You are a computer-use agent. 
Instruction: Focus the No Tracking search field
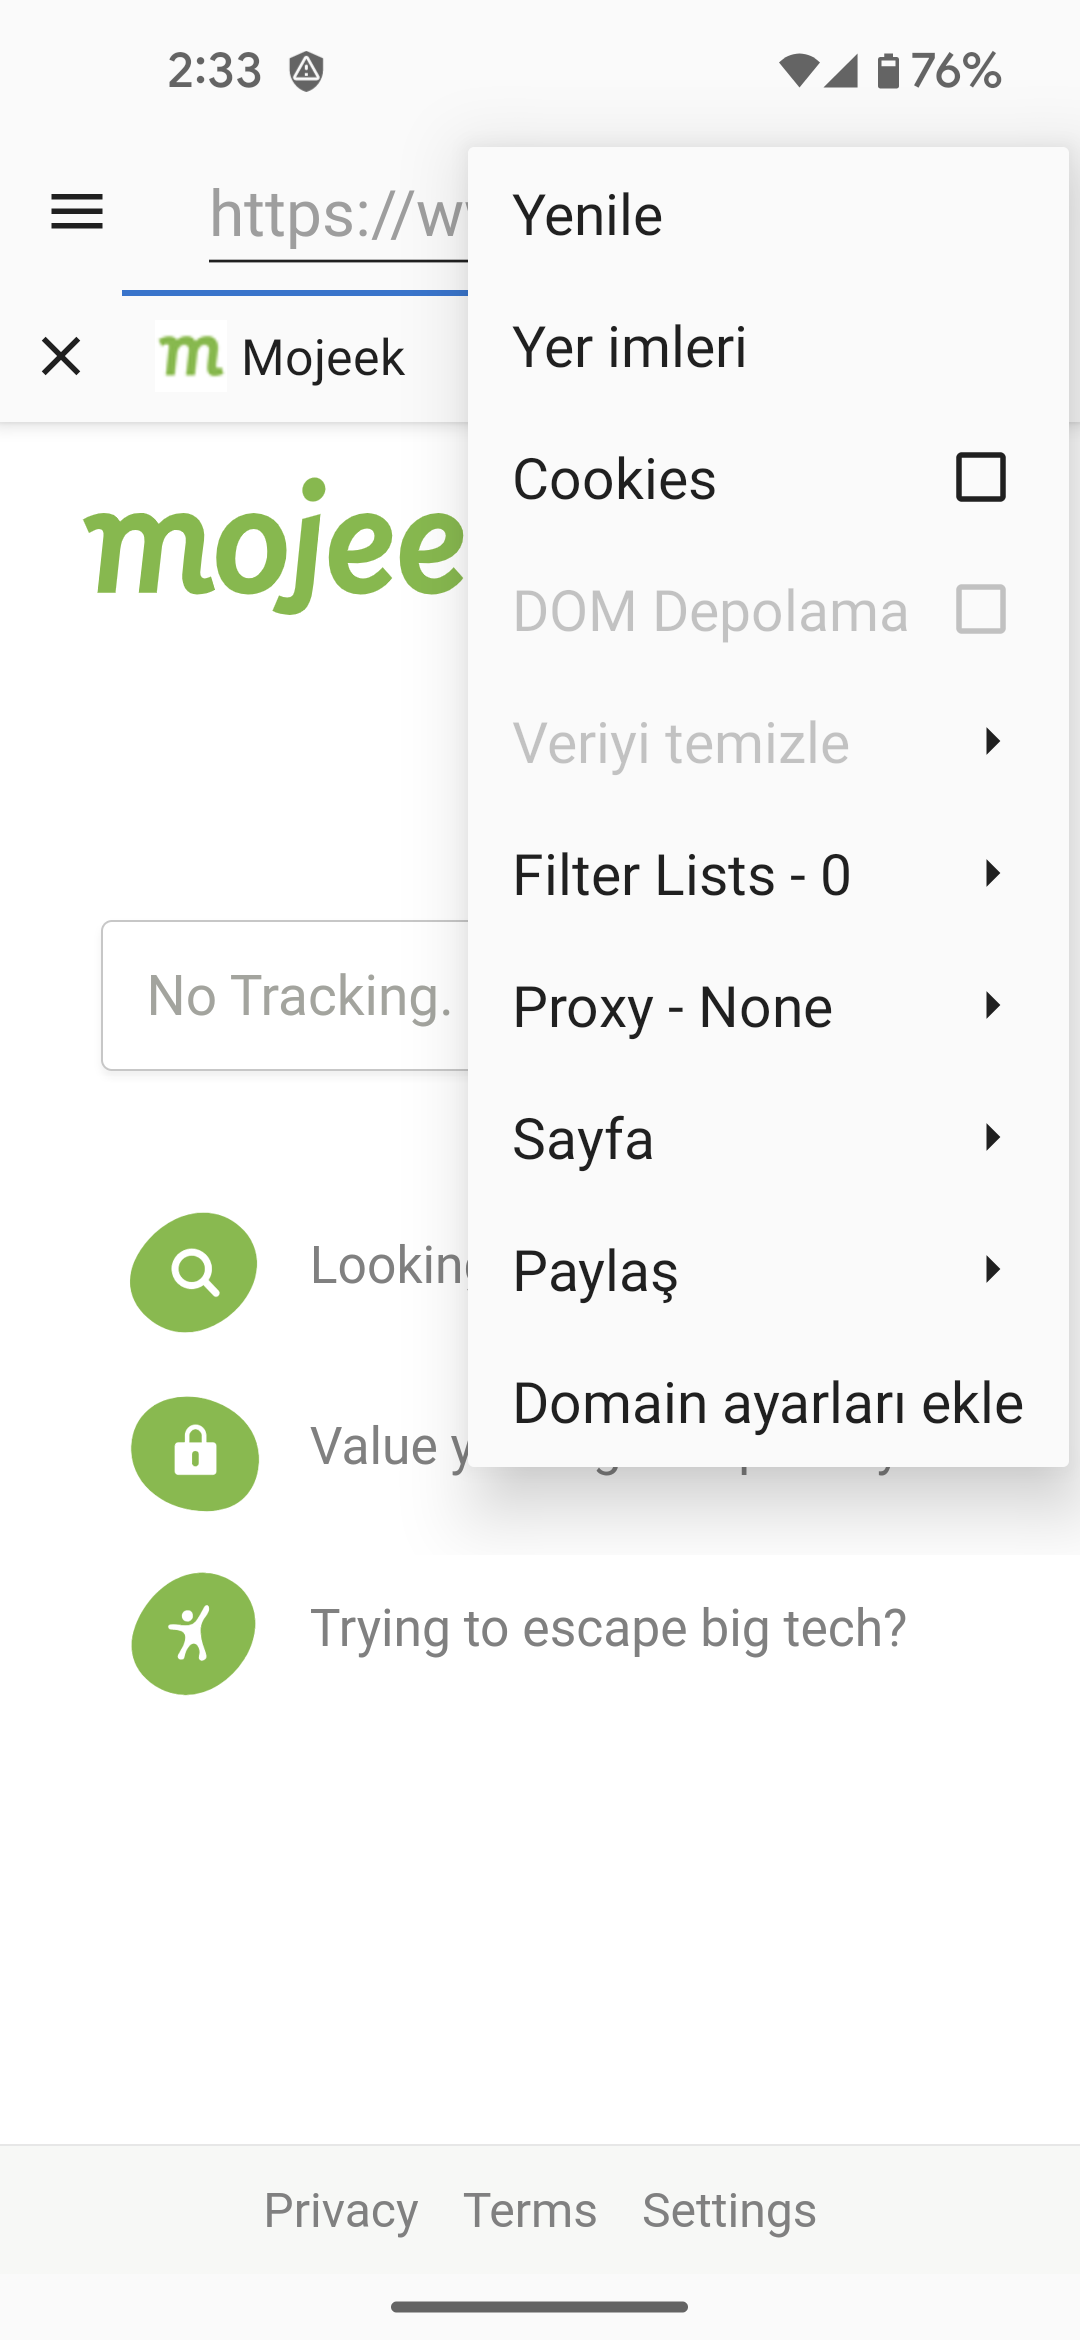click(x=290, y=996)
